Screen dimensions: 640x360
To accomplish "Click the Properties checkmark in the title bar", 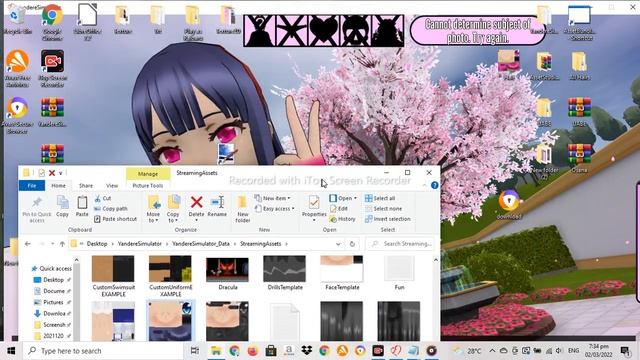I will (x=41, y=173).
